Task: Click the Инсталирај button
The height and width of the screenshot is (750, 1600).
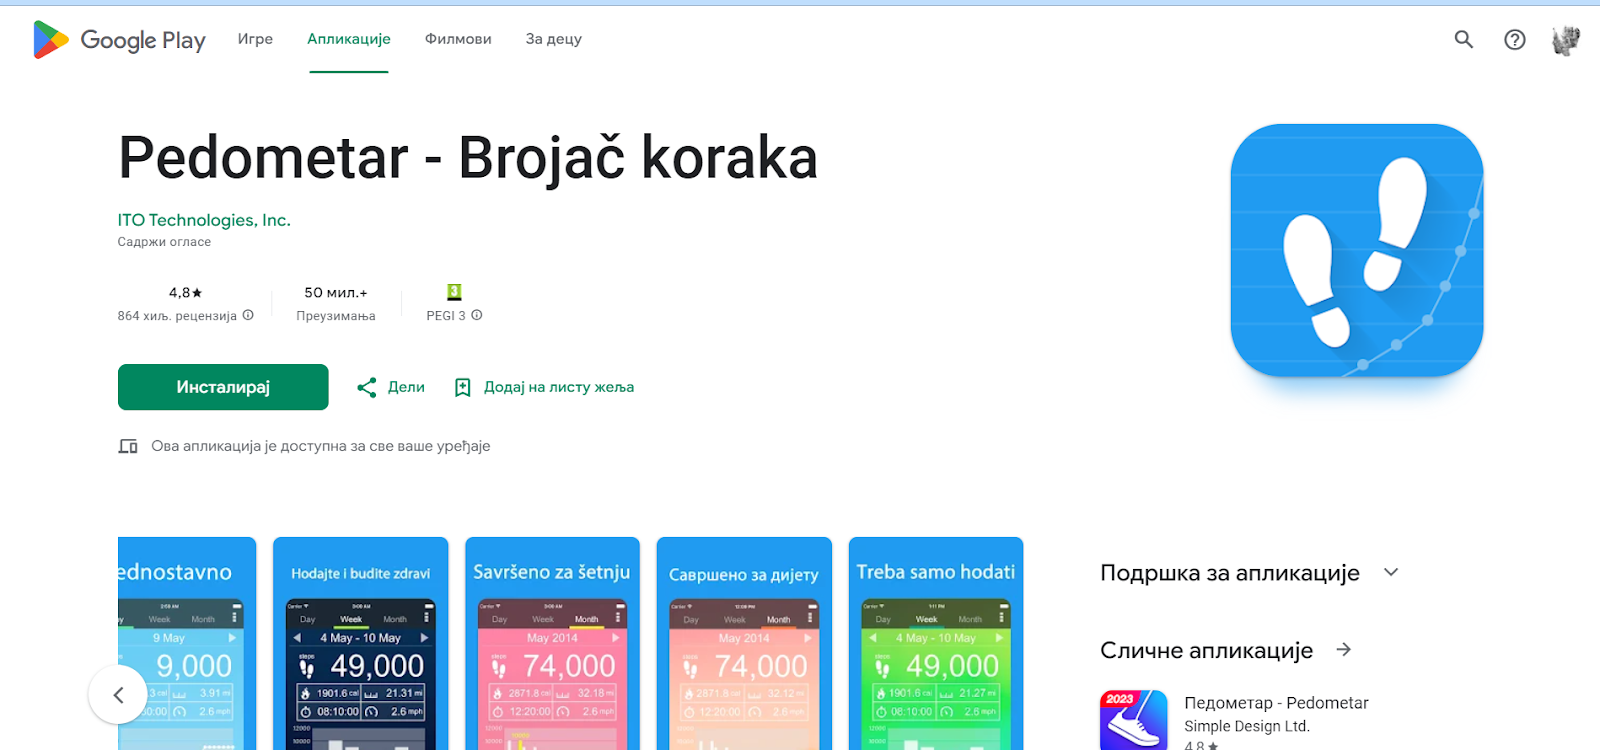Action: click(x=223, y=387)
